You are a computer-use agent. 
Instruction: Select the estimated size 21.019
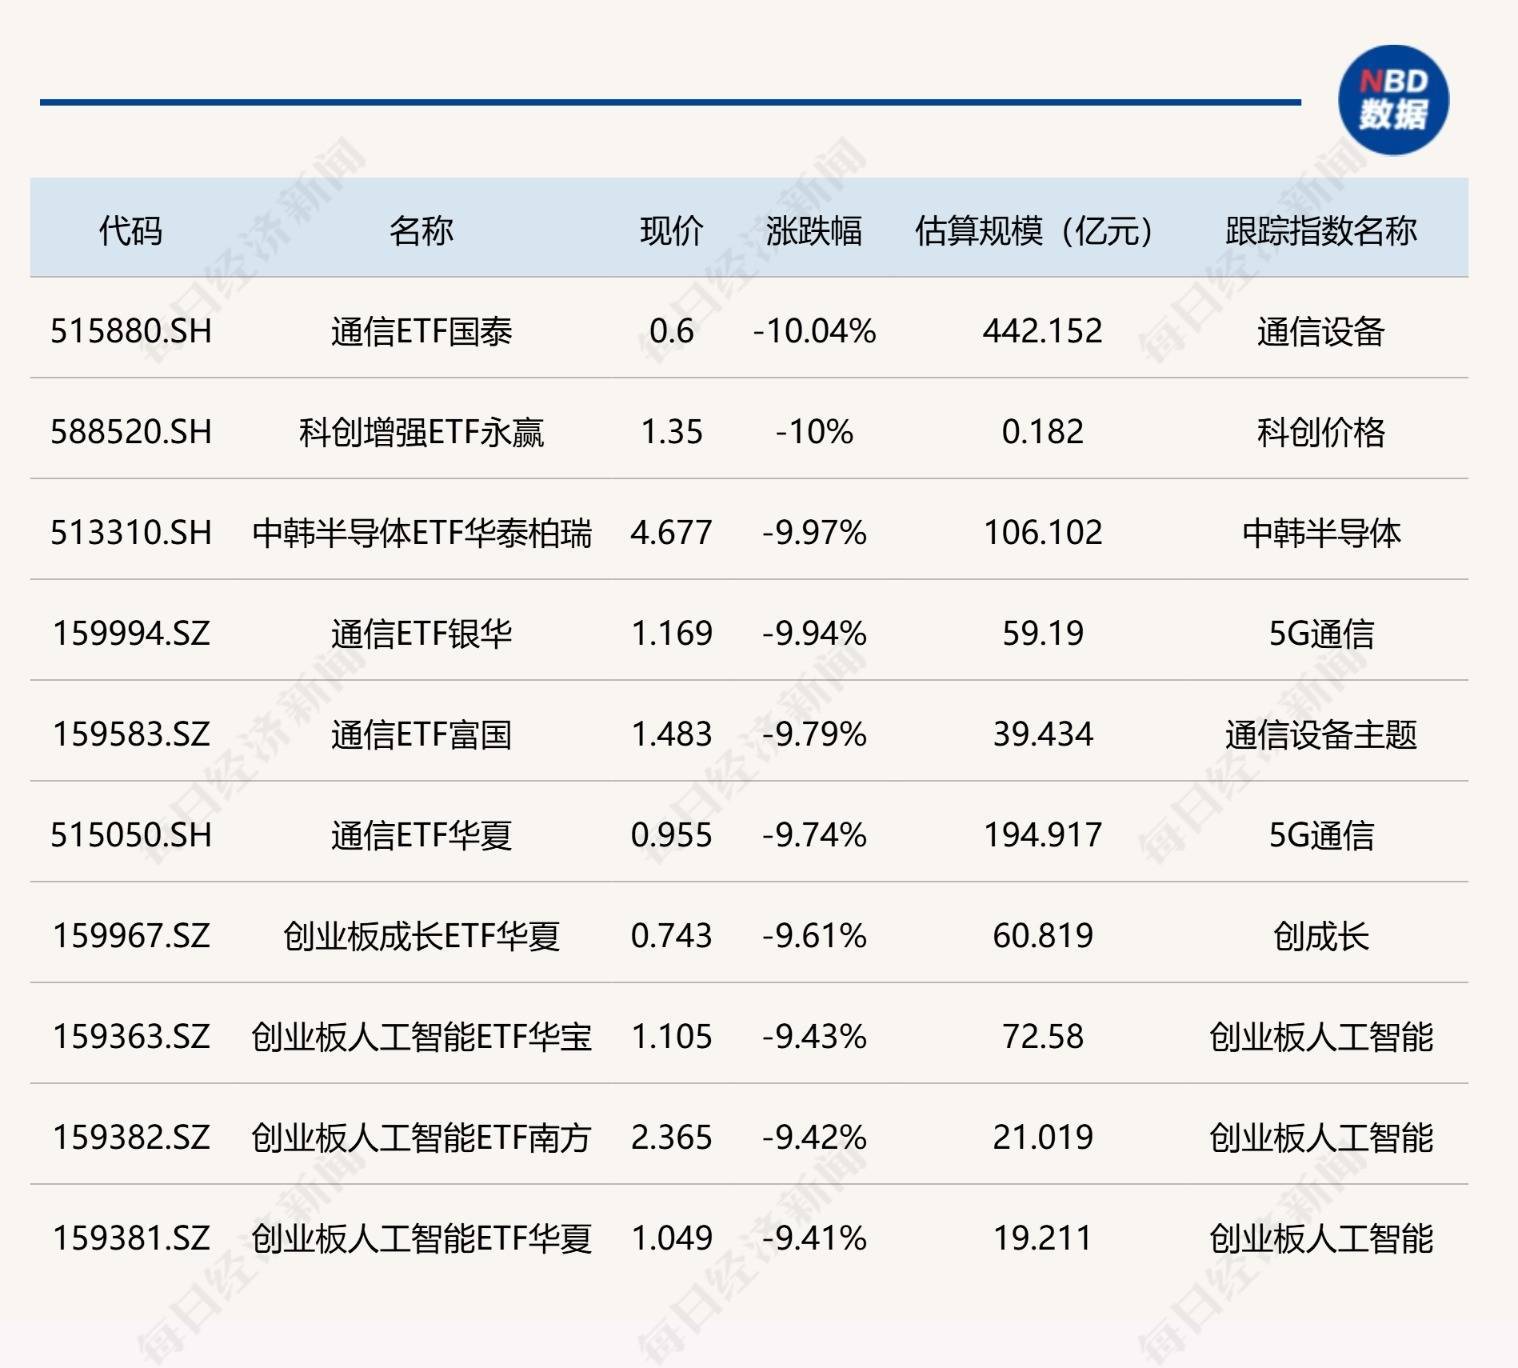tap(1042, 1138)
